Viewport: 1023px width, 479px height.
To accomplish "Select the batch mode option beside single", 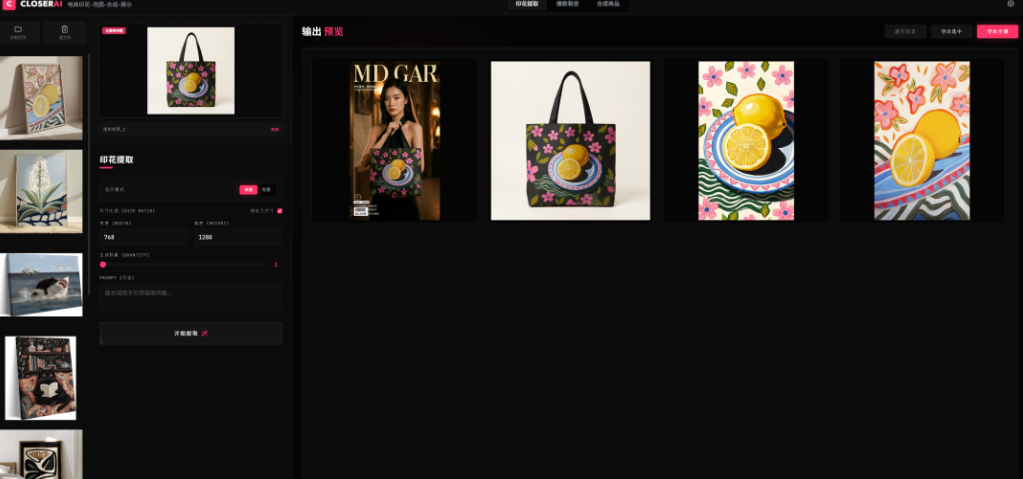I will coord(266,190).
